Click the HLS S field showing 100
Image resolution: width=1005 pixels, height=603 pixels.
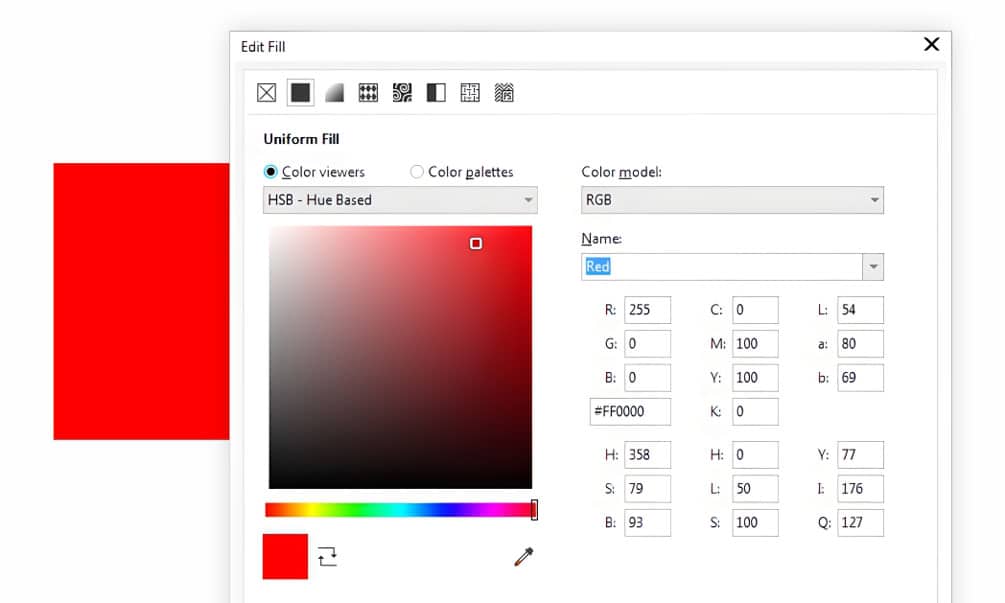(755, 522)
